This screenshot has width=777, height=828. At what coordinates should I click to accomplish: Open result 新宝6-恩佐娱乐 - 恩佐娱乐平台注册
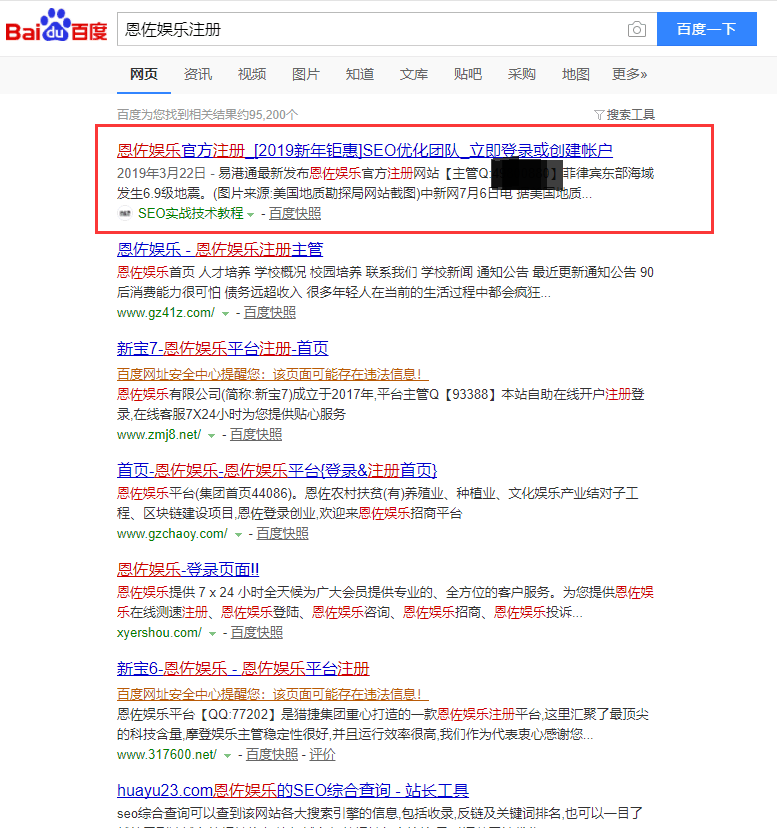(243, 669)
